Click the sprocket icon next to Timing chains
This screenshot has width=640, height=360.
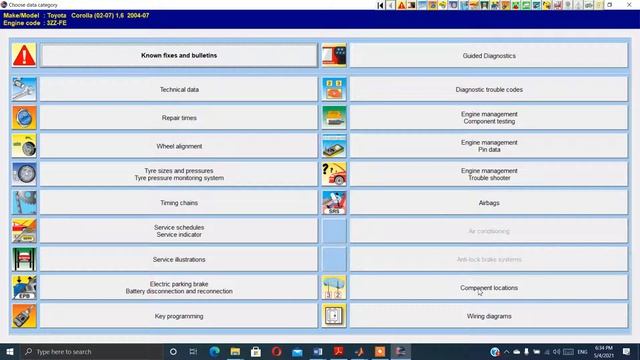click(x=24, y=202)
